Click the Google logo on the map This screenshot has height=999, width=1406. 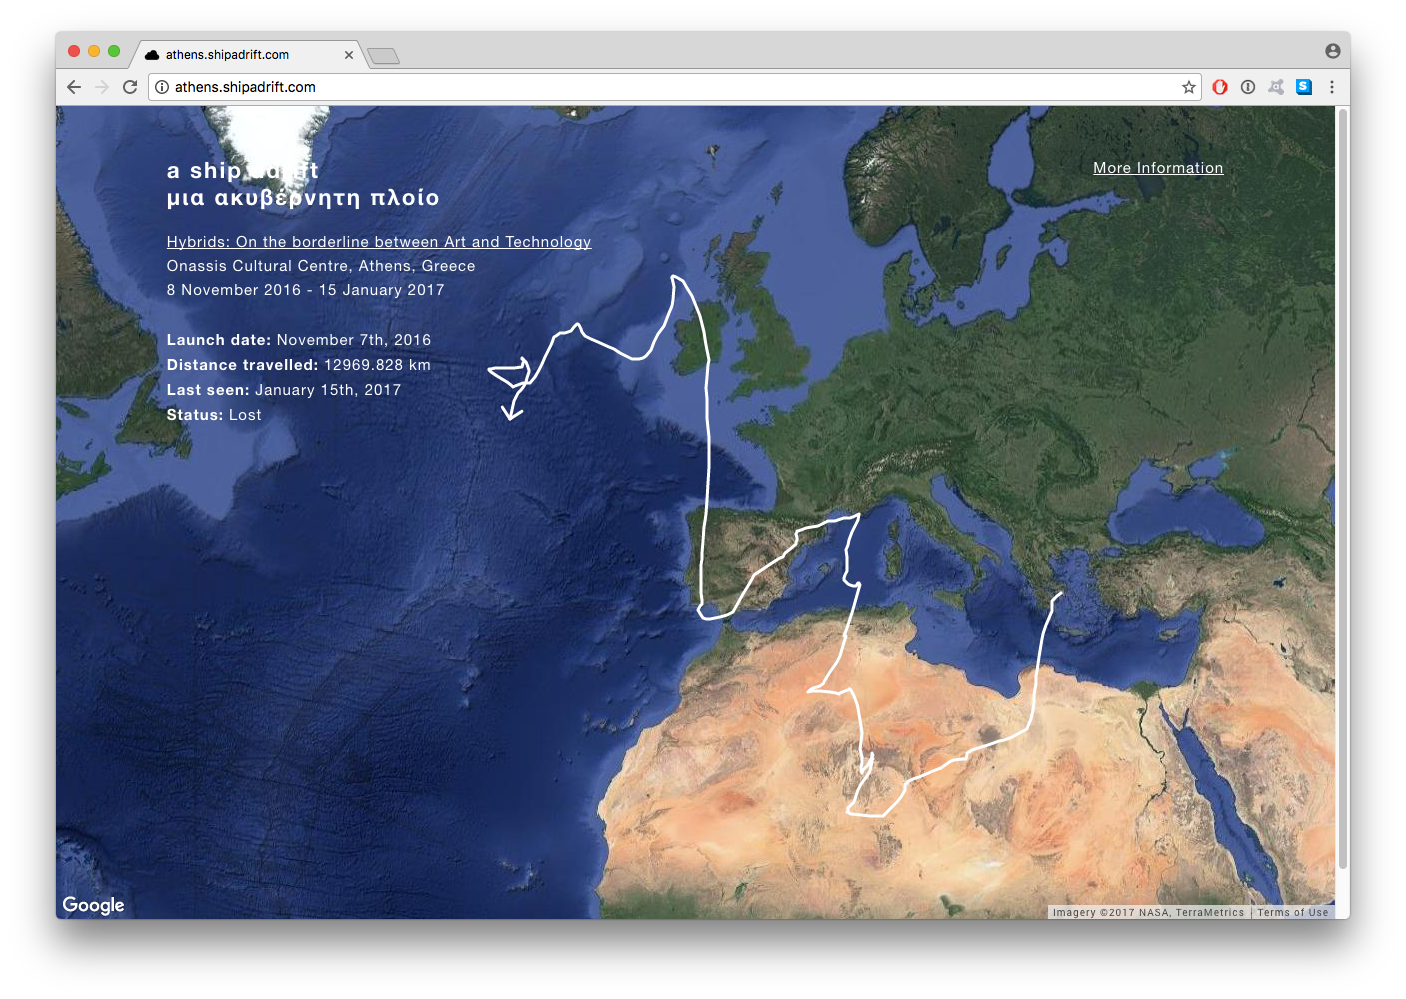tap(93, 905)
